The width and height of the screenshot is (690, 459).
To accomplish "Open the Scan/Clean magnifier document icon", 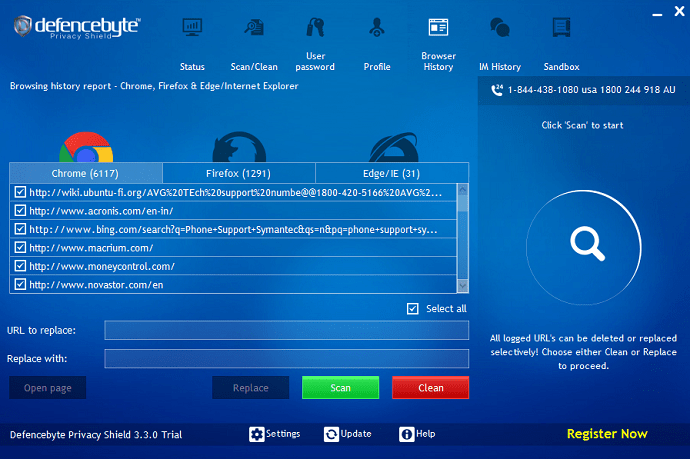I will tap(254, 27).
